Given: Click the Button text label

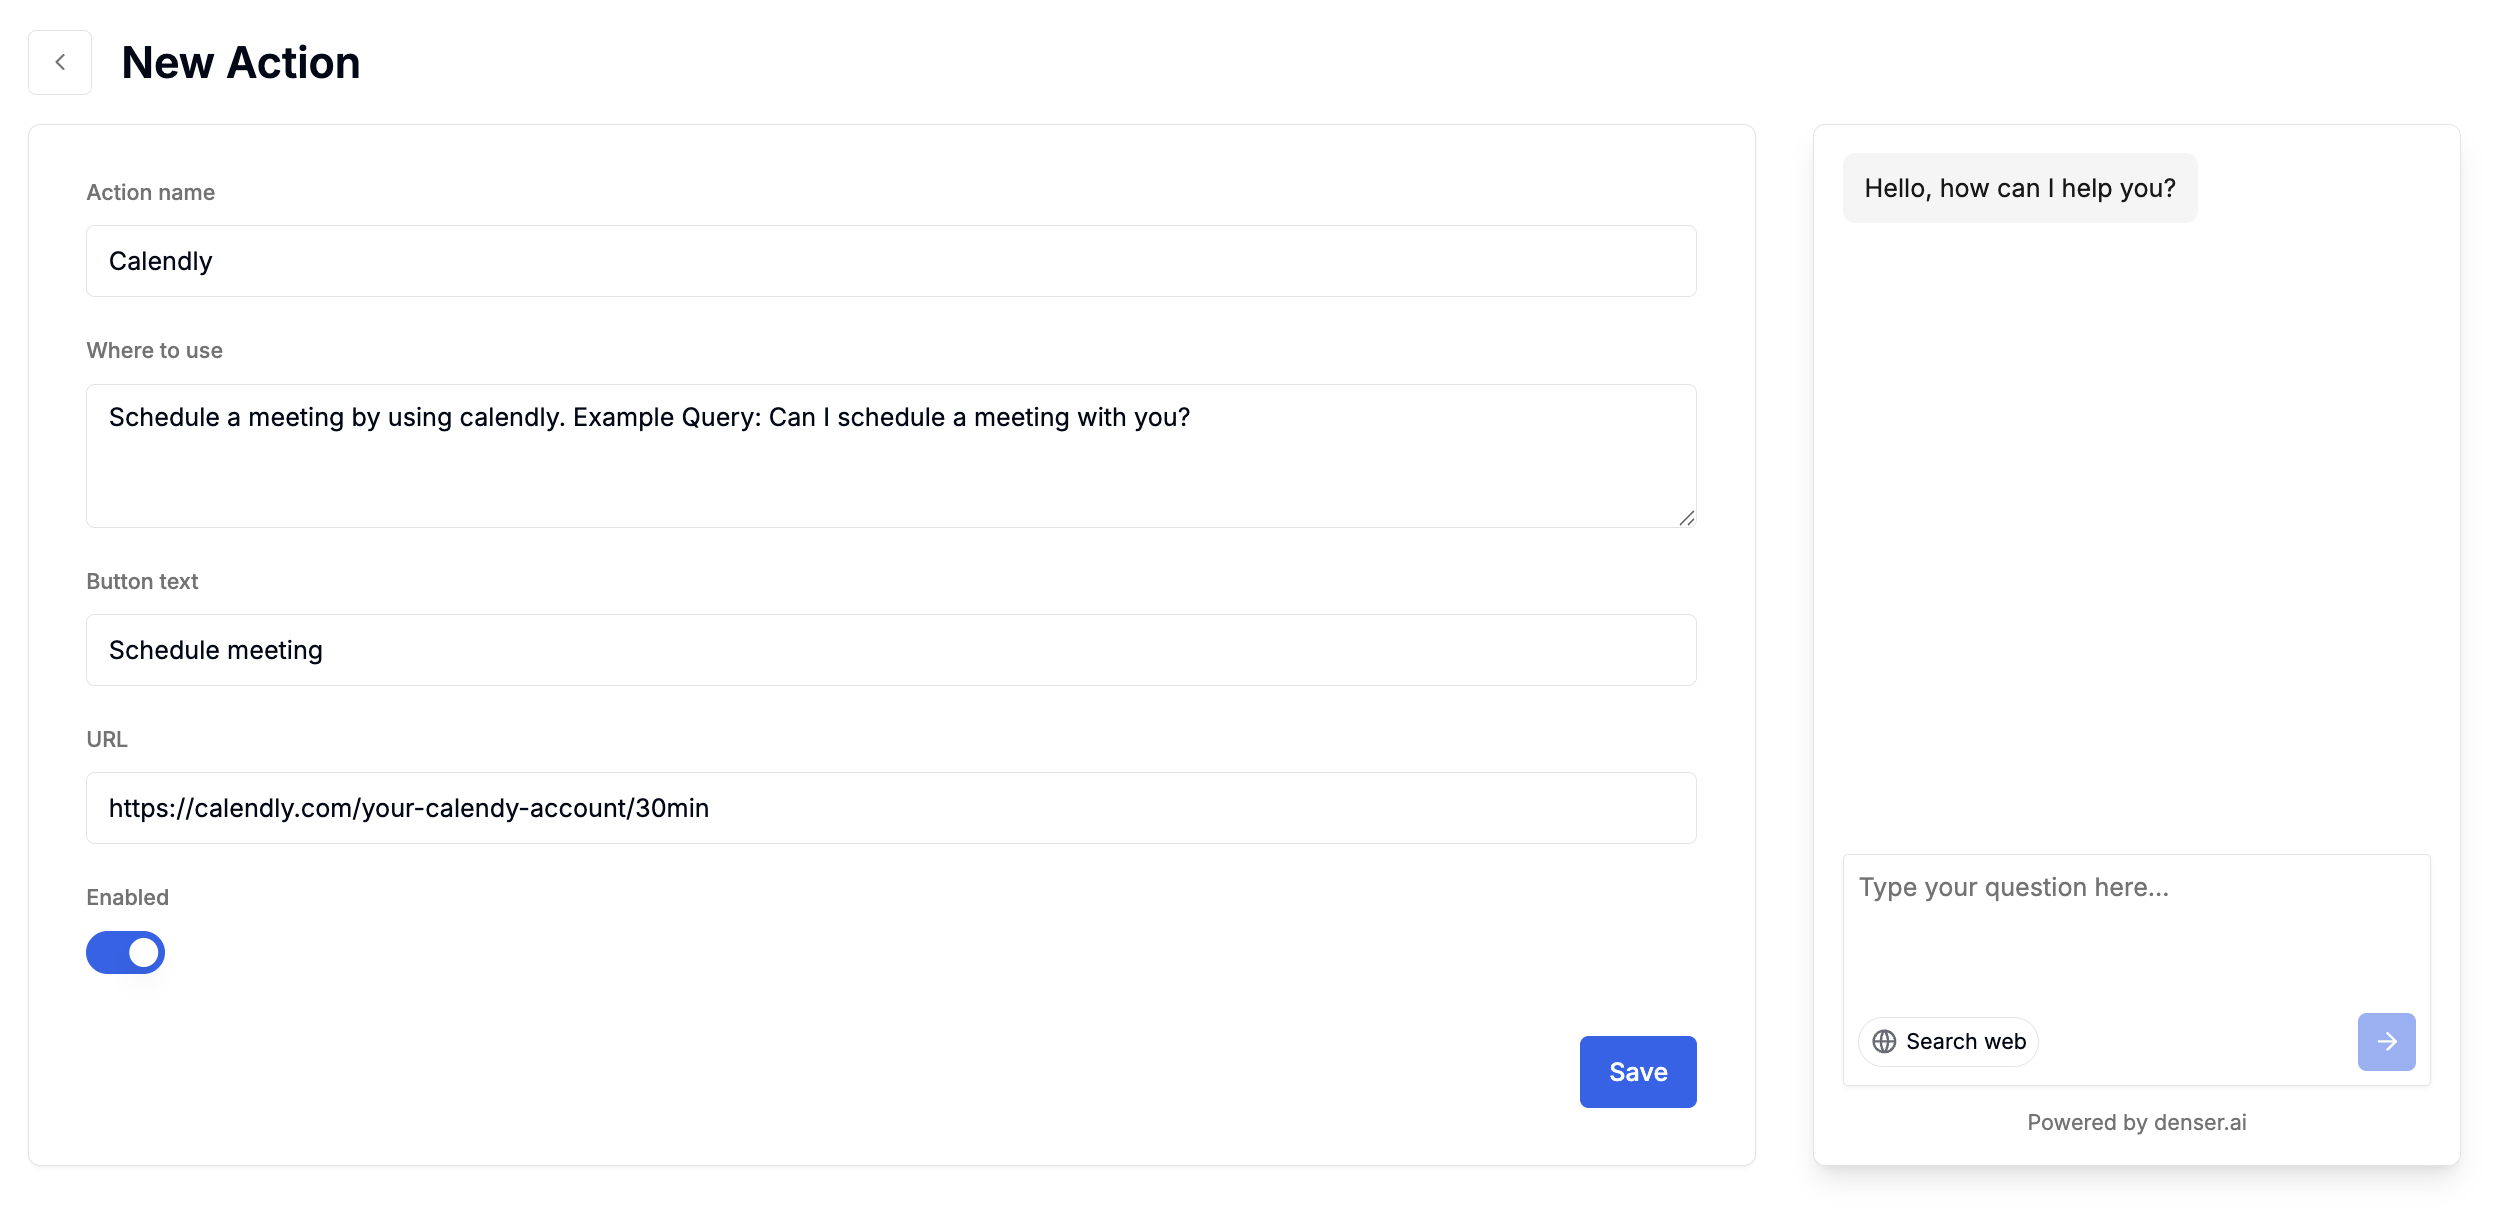Looking at the screenshot, I should (142, 581).
